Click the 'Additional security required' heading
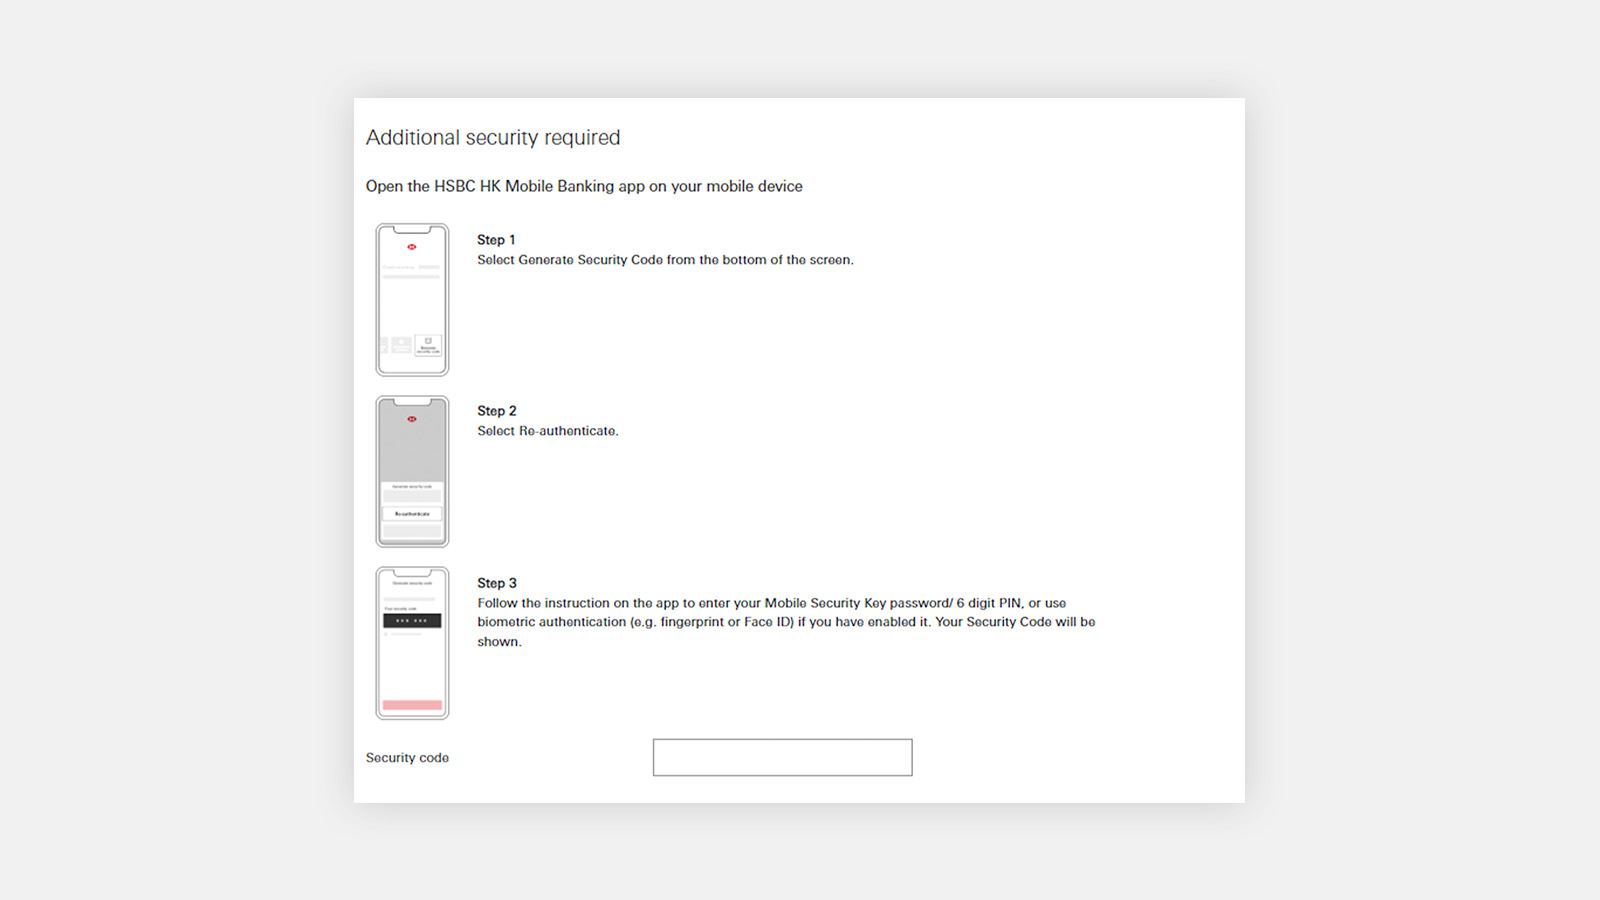The height and width of the screenshot is (900, 1600). click(493, 138)
